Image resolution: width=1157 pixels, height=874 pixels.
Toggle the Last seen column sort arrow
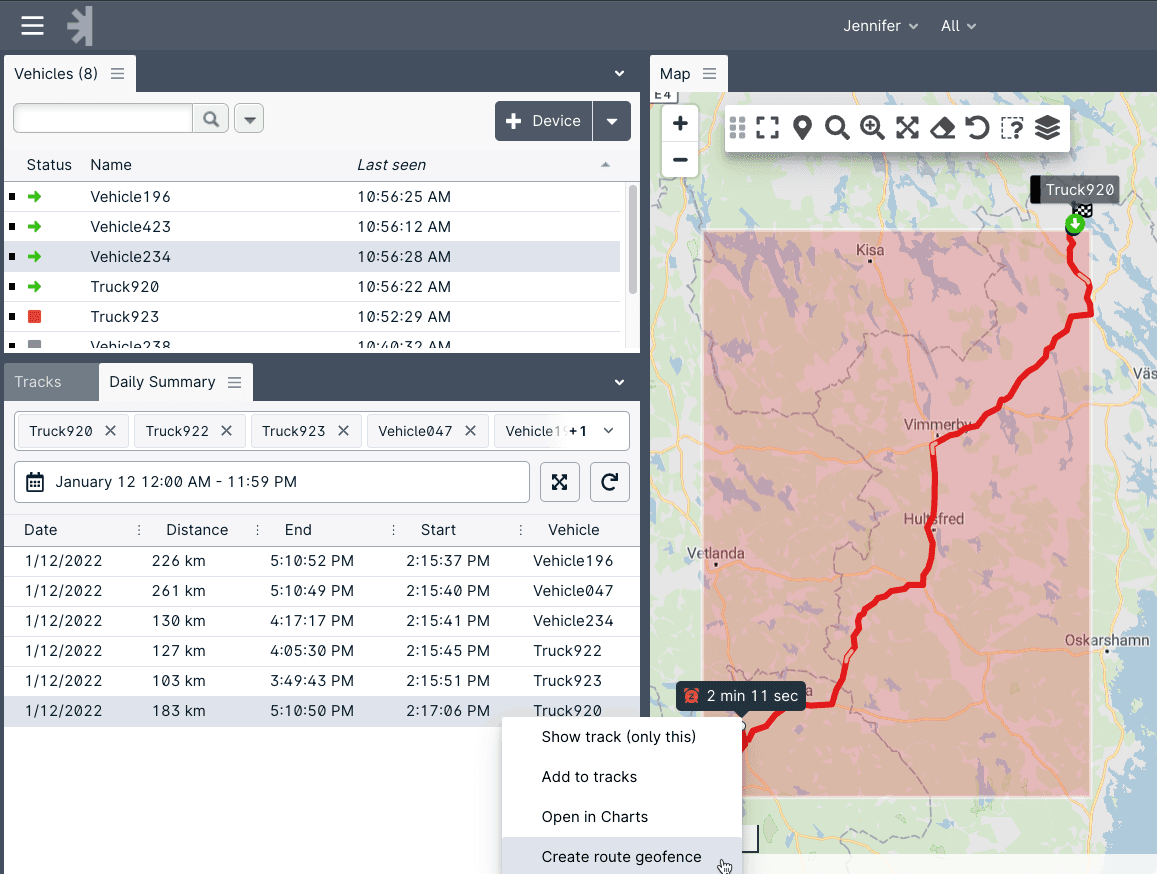pyautogui.click(x=605, y=164)
